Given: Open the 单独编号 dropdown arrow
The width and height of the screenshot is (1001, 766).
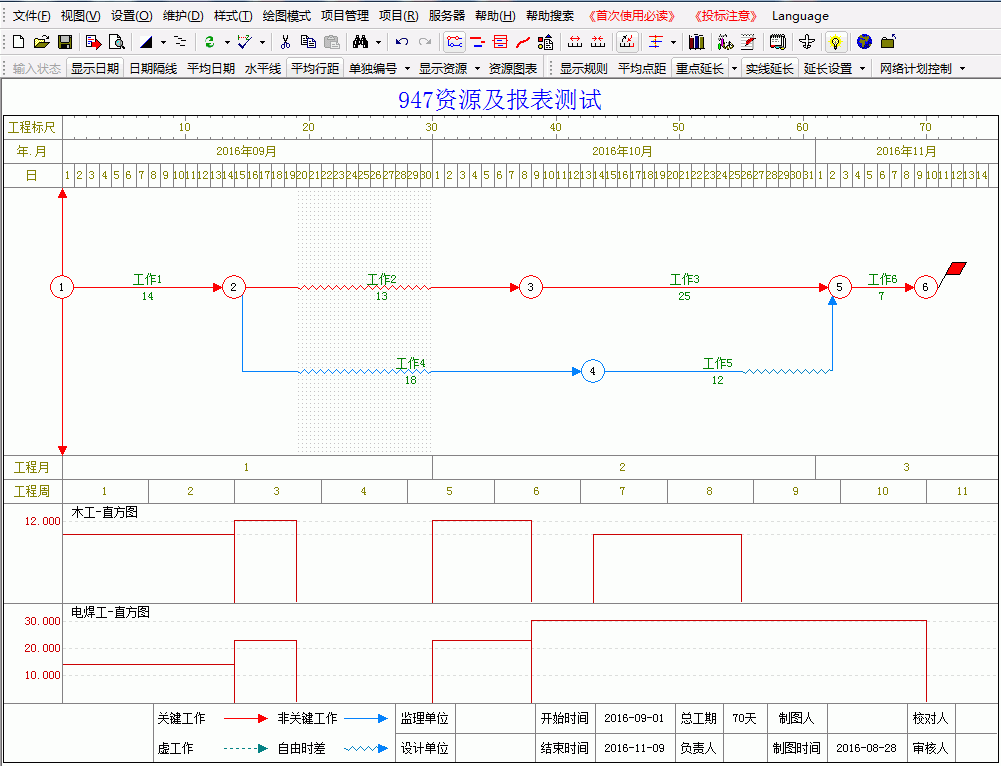Looking at the screenshot, I should (407, 68).
